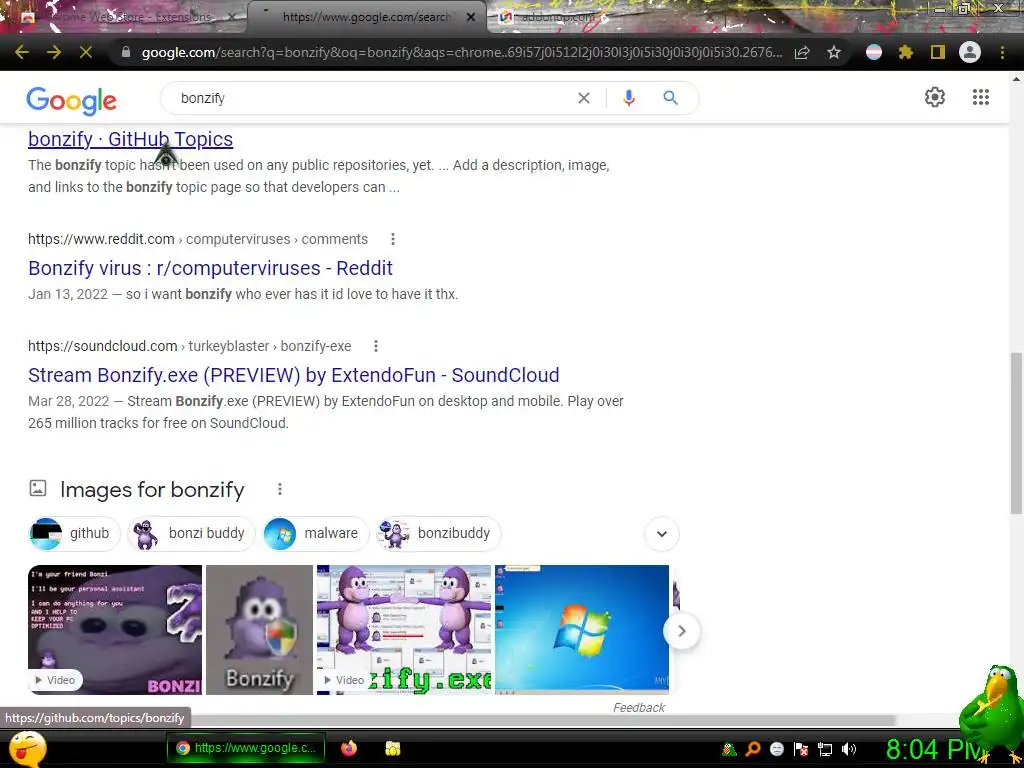Share this page via the share icon
Image resolution: width=1024 pixels, height=768 pixels.
point(802,52)
